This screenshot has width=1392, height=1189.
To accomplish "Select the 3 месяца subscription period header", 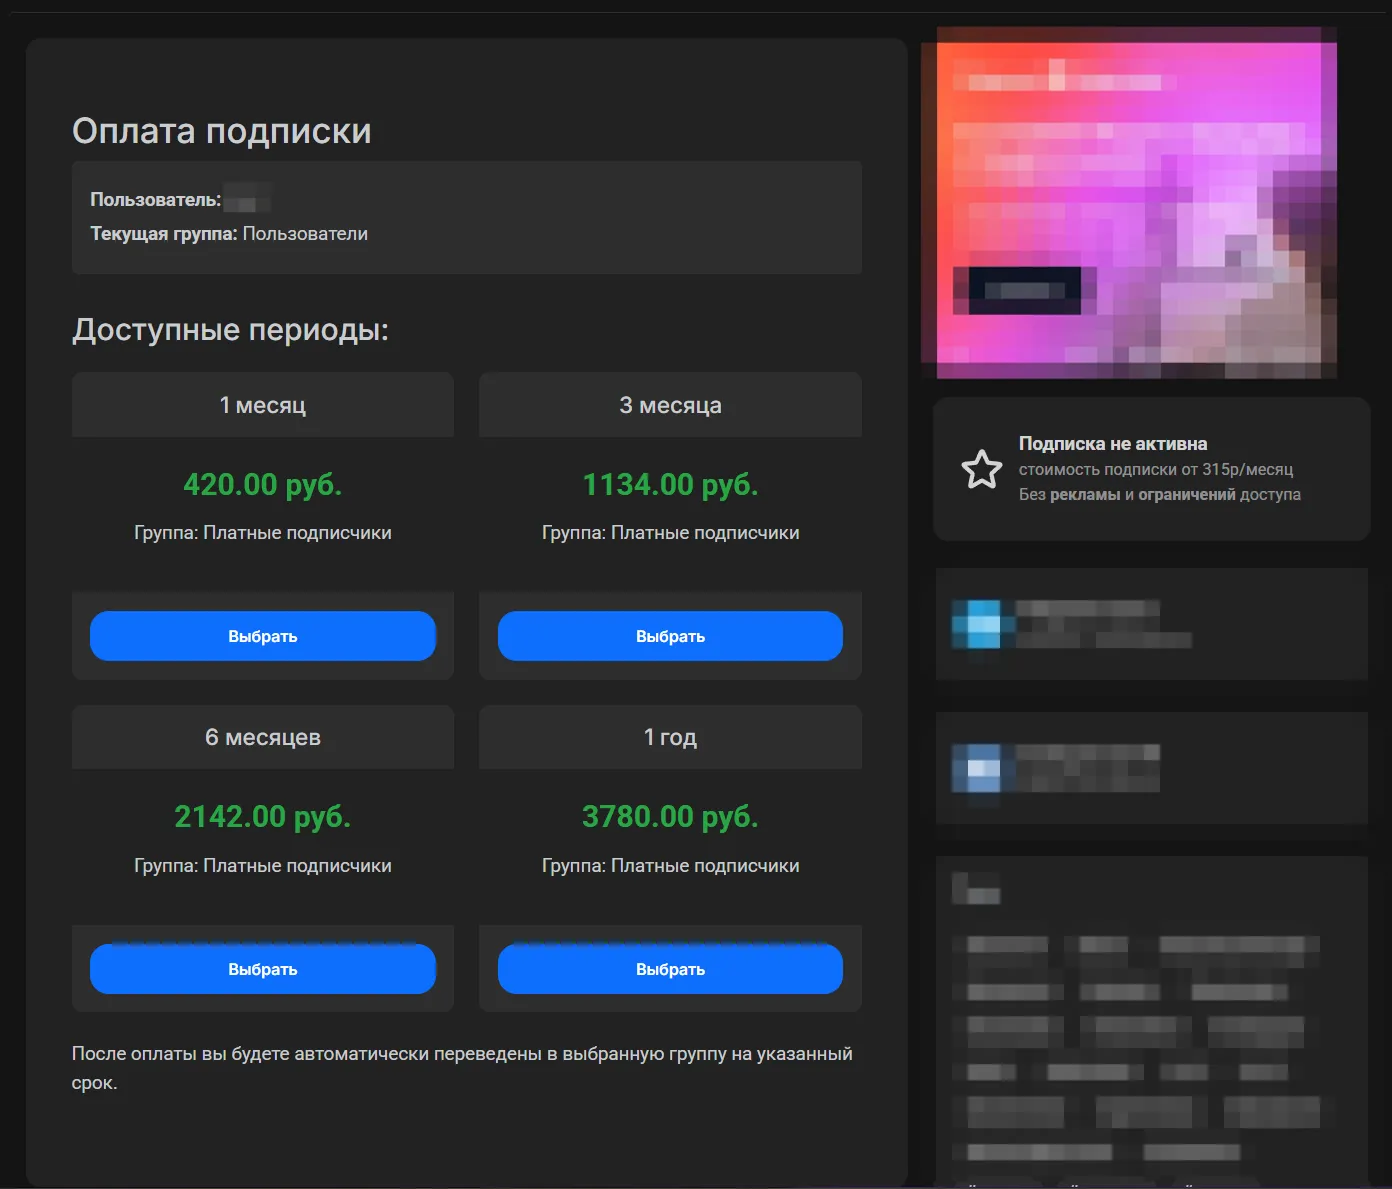I will [669, 404].
